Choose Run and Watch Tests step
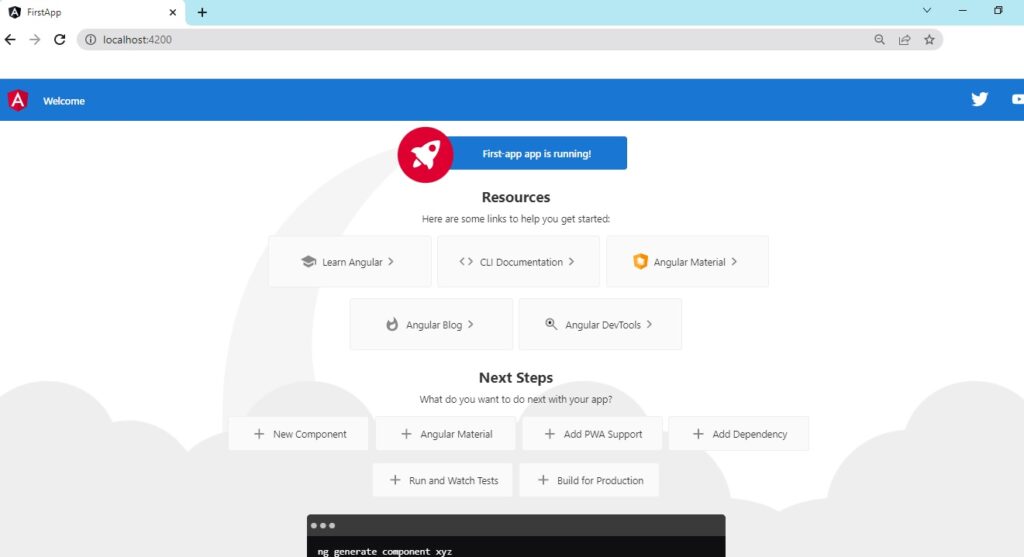The image size is (1024, 557). point(443,480)
